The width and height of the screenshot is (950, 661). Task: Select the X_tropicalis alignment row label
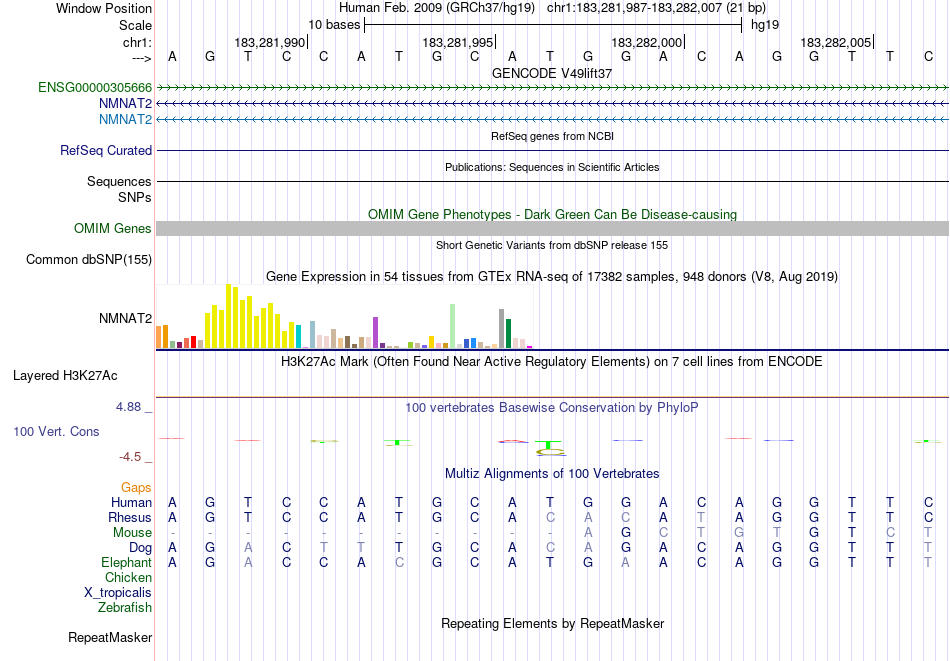tap(118, 593)
